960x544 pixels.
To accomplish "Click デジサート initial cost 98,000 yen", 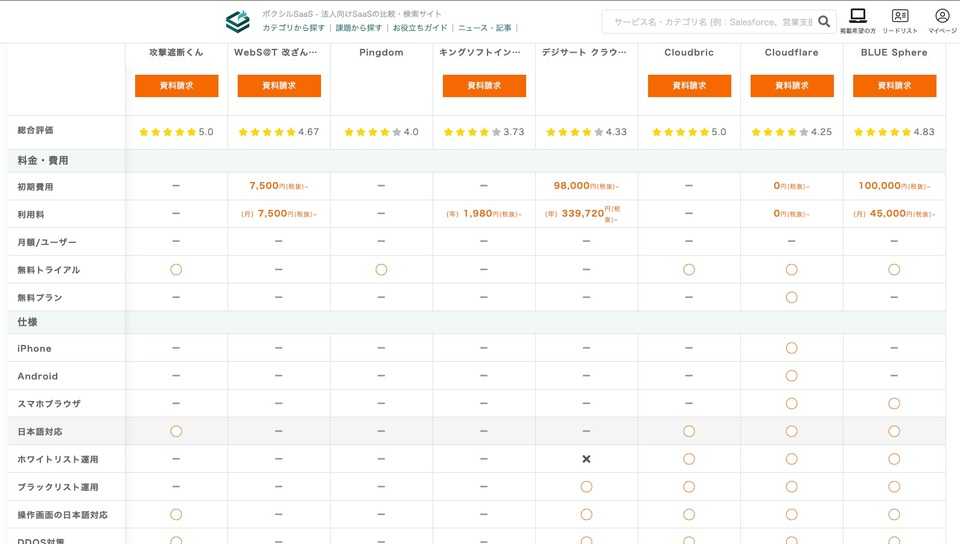I will [587, 185].
